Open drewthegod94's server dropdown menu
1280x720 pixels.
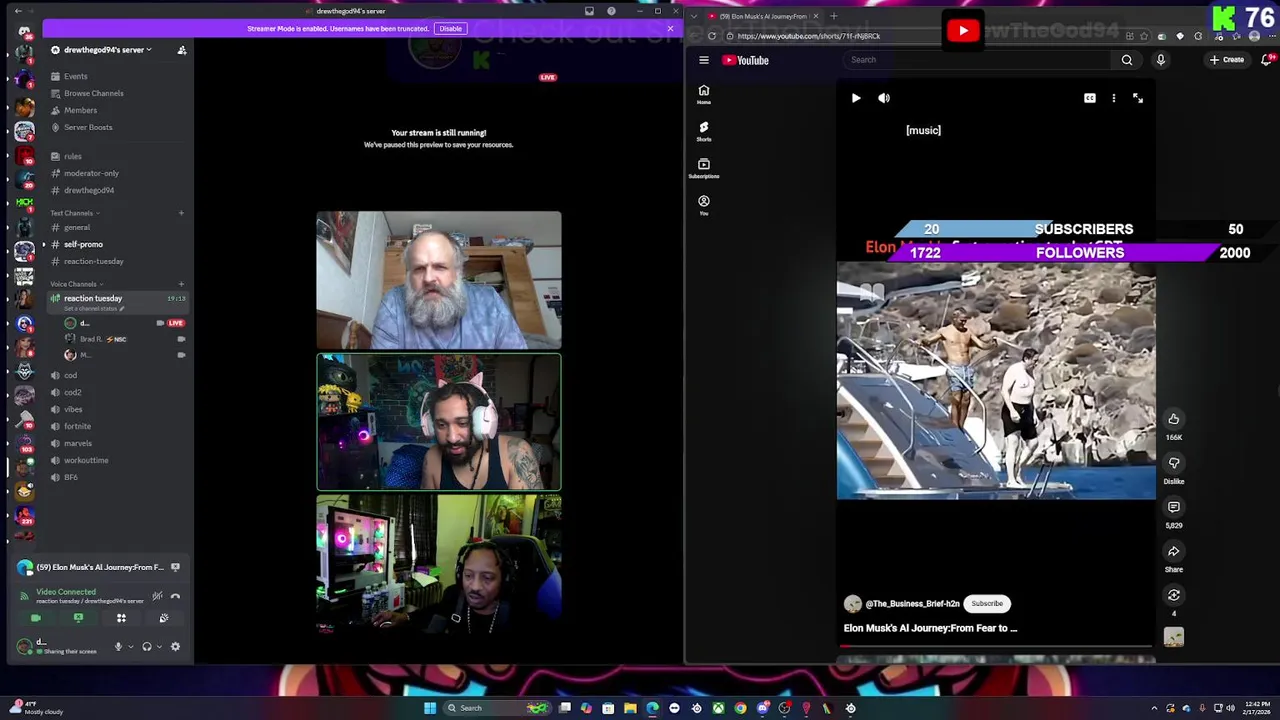[108, 50]
